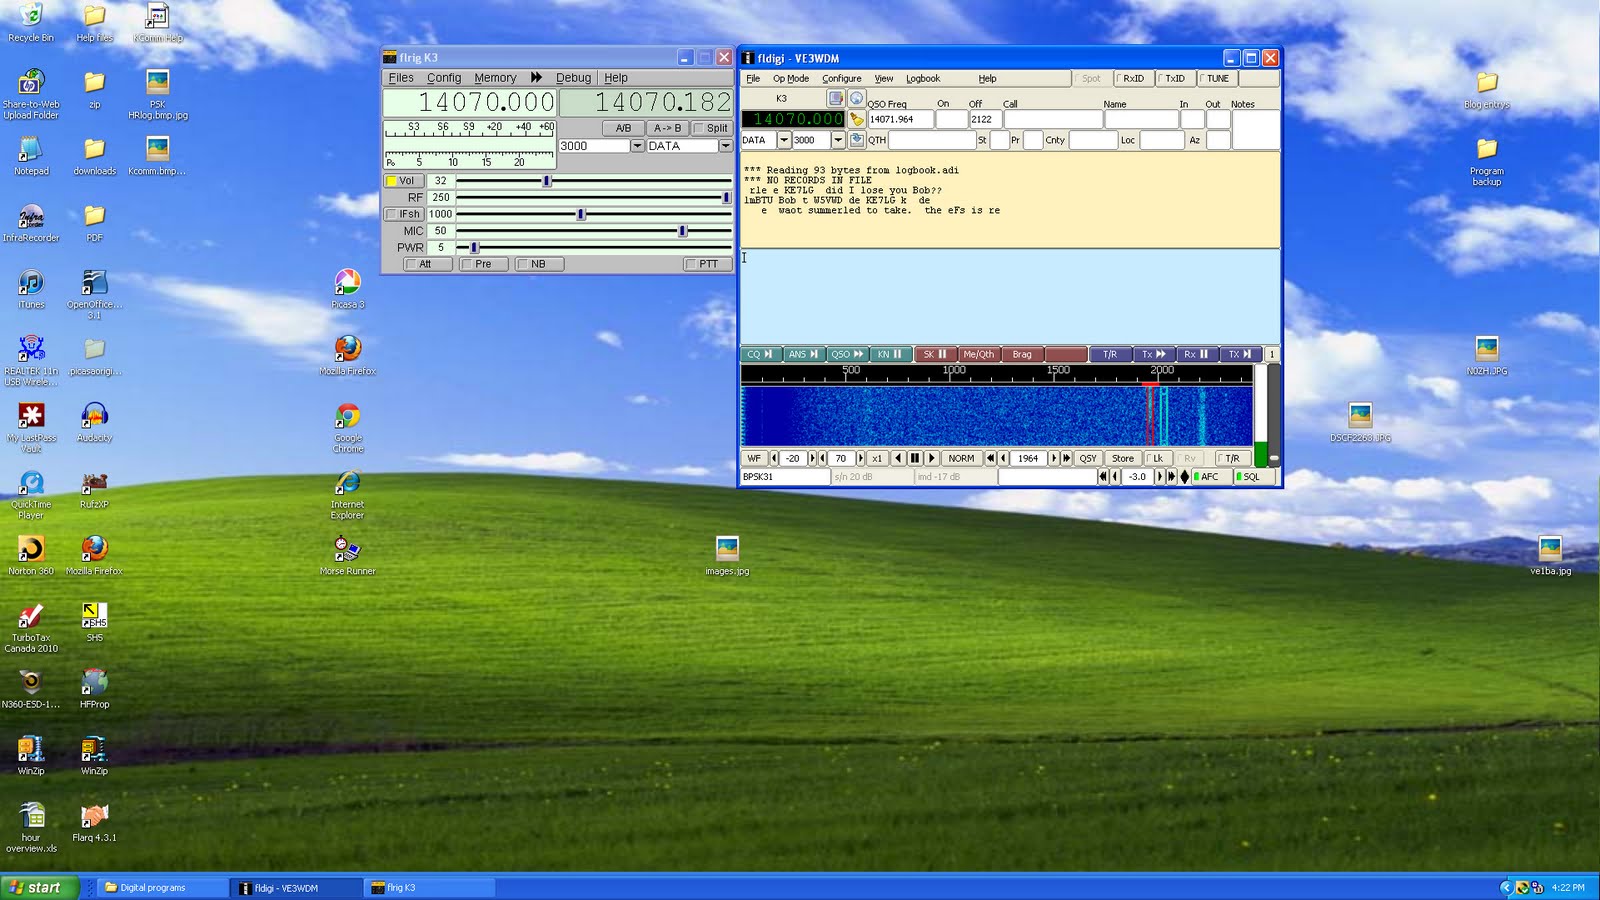The image size is (1600, 900).
Task: Click the Vol slider handle in flrig
Action: 547,181
